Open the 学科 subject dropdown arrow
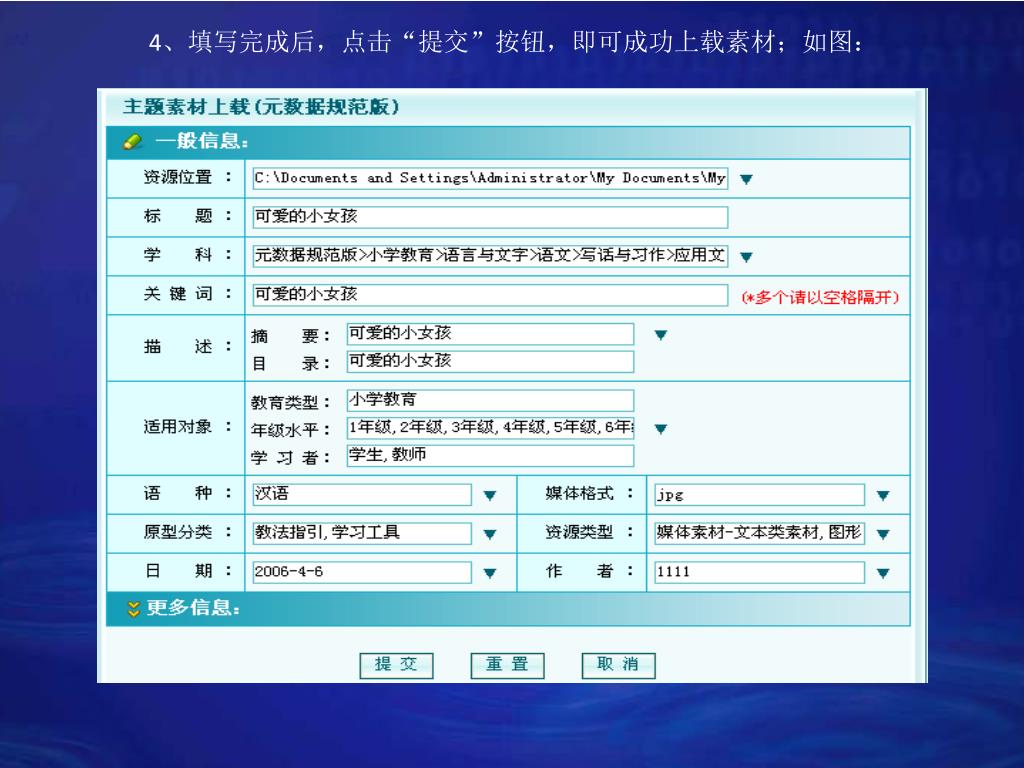 (746, 257)
